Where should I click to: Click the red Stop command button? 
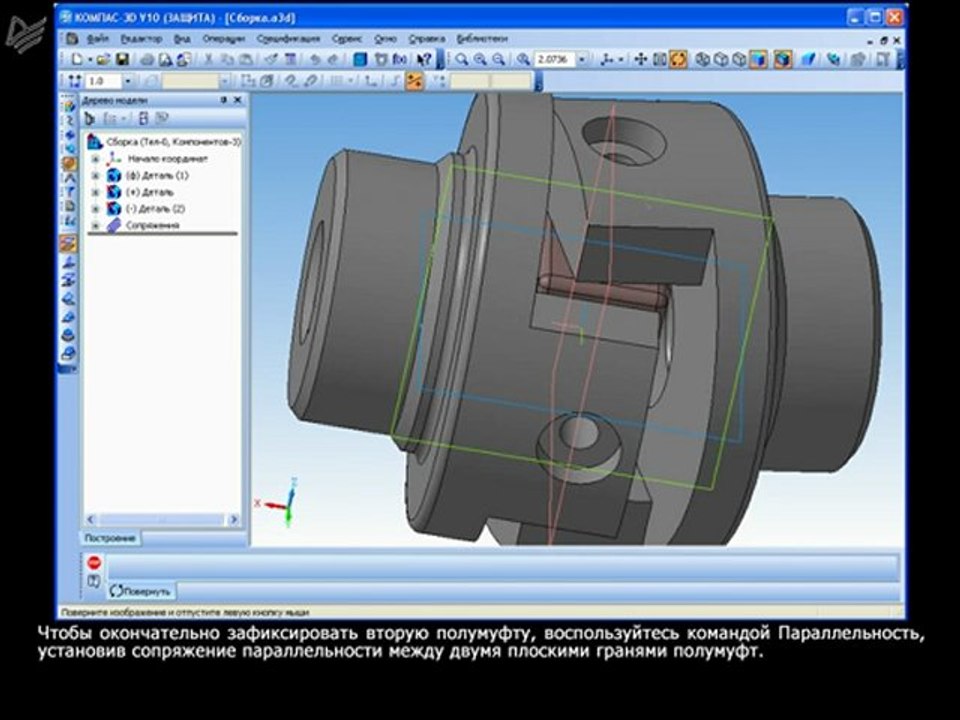pyautogui.click(x=94, y=562)
